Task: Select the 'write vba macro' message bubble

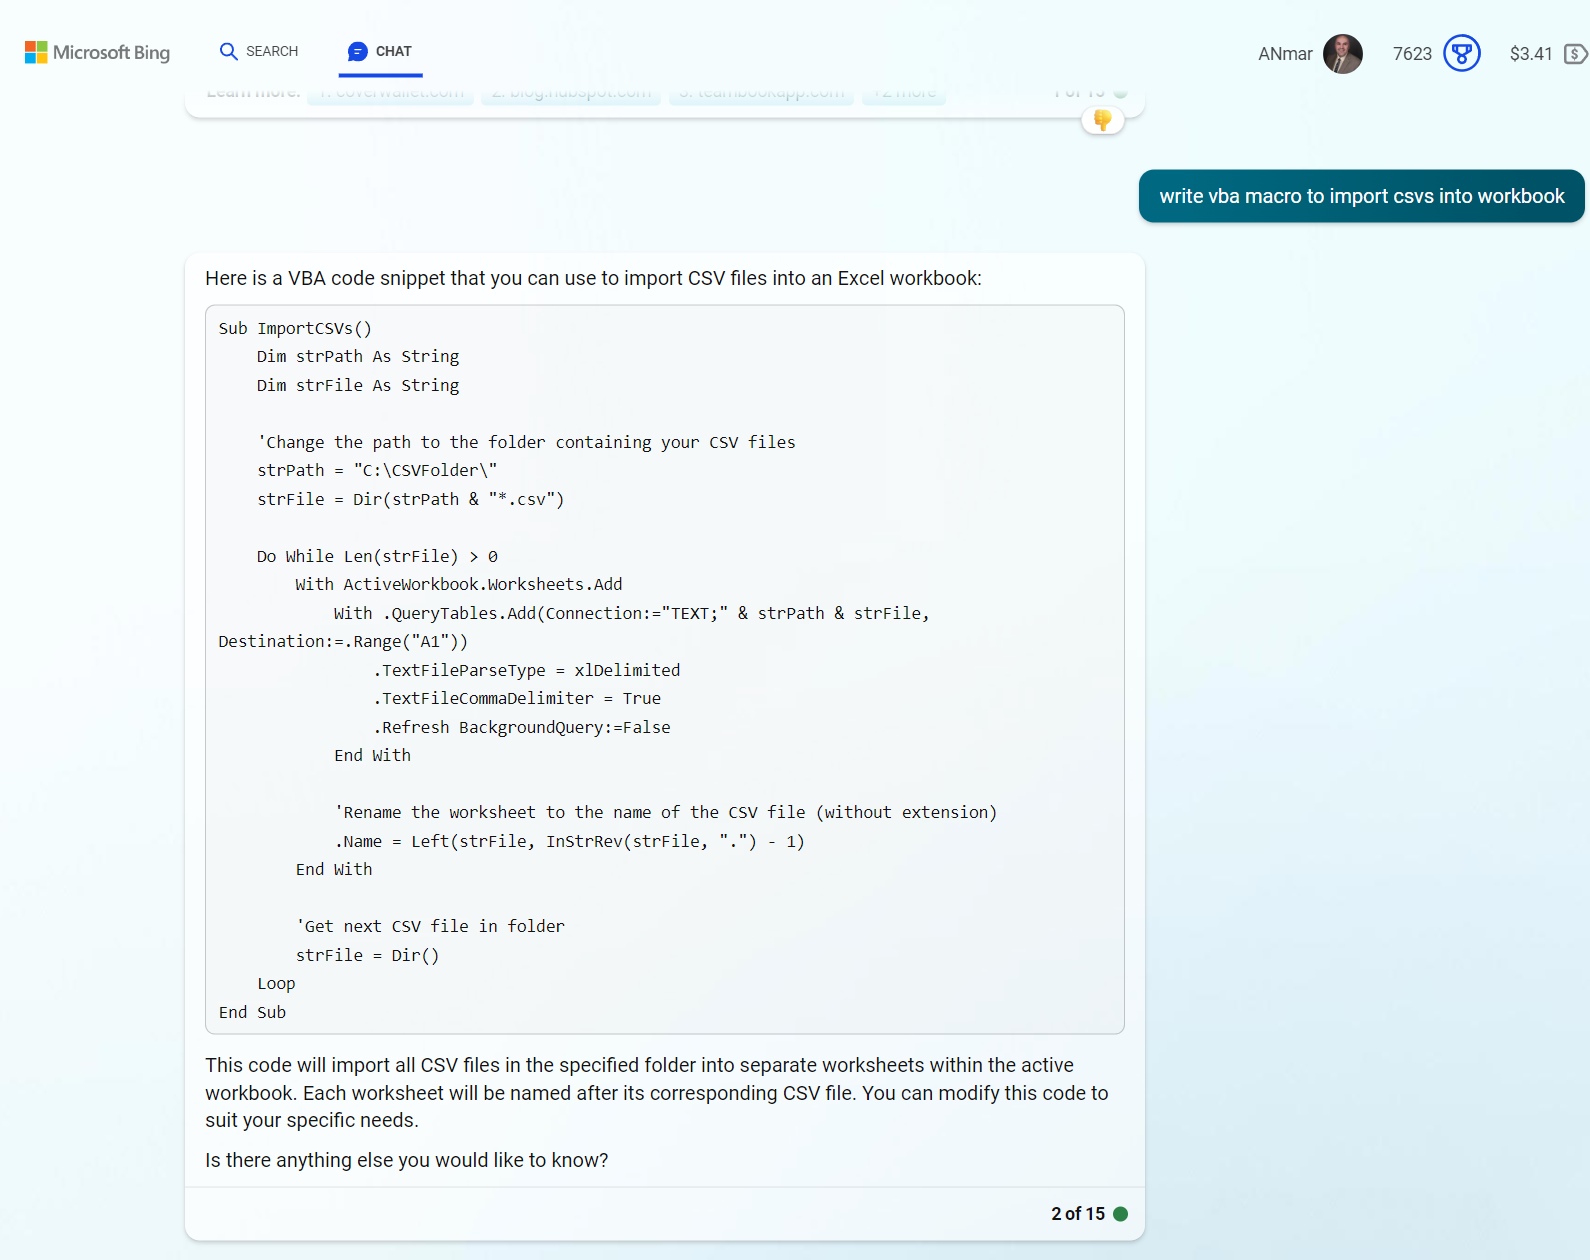Action: tap(1361, 196)
